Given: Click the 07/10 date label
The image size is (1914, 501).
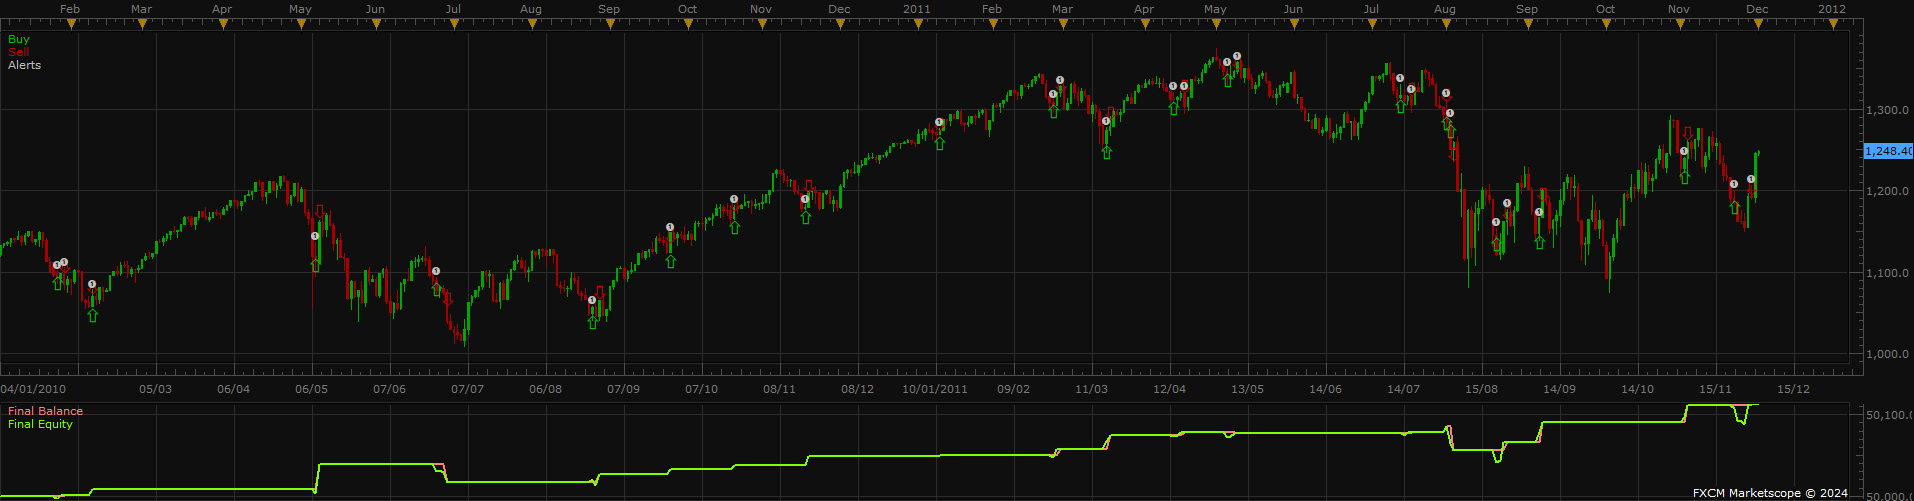Looking at the screenshot, I should [x=701, y=389].
